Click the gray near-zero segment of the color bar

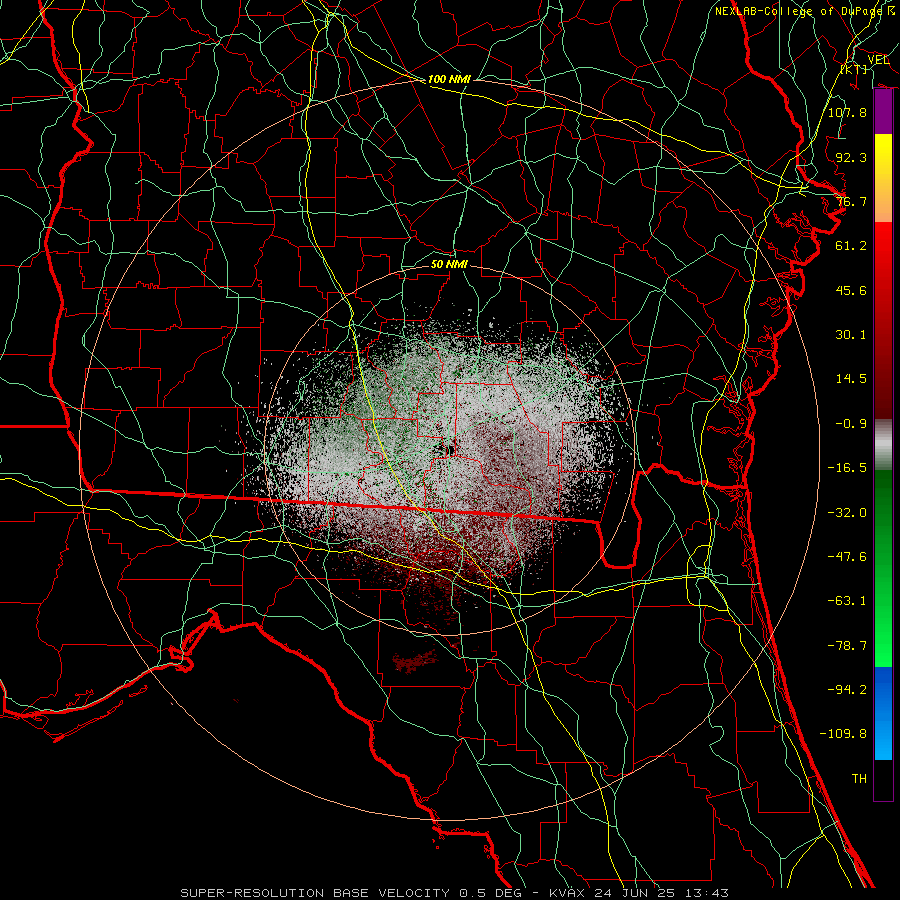883,445
